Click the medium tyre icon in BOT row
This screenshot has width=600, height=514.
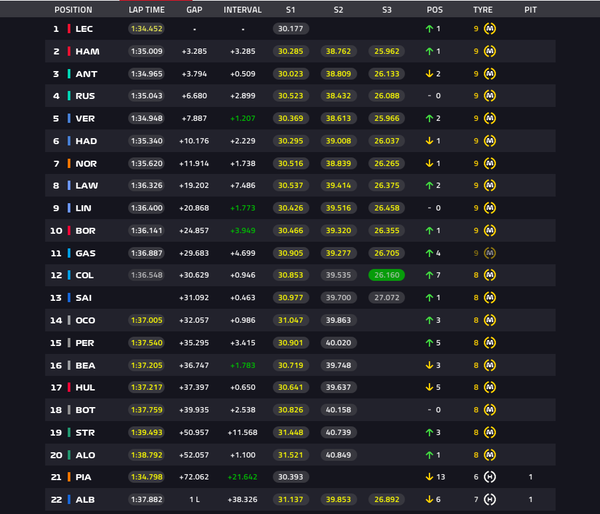[x=490, y=410]
